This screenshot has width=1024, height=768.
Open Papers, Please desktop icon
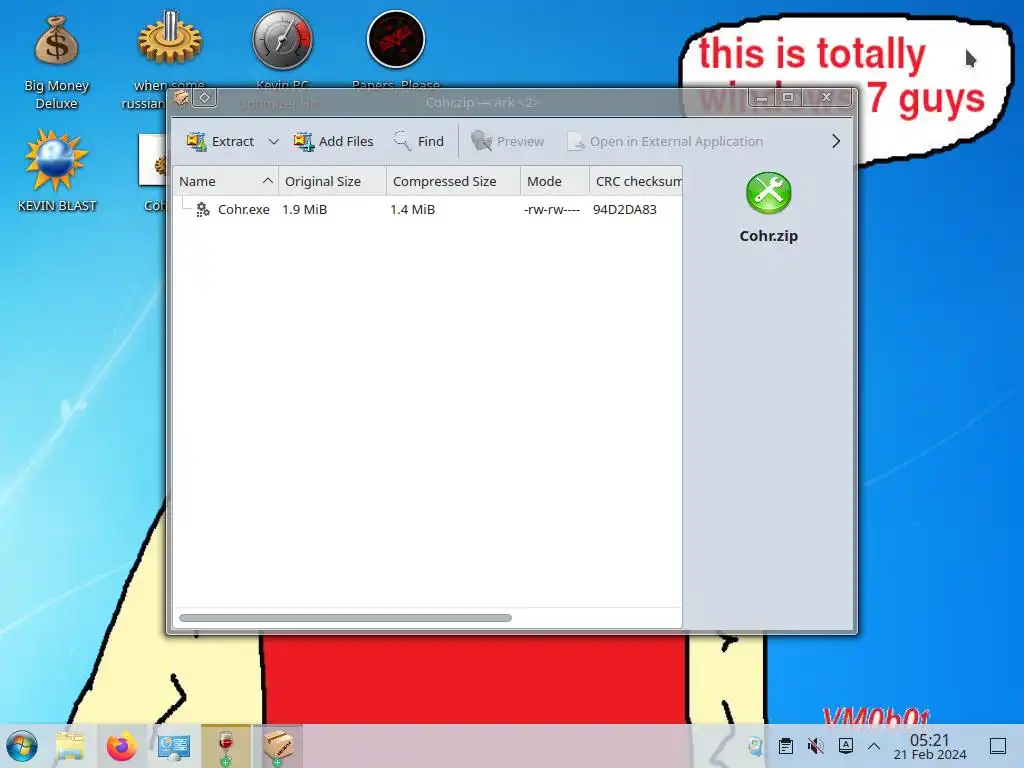click(x=396, y=40)
